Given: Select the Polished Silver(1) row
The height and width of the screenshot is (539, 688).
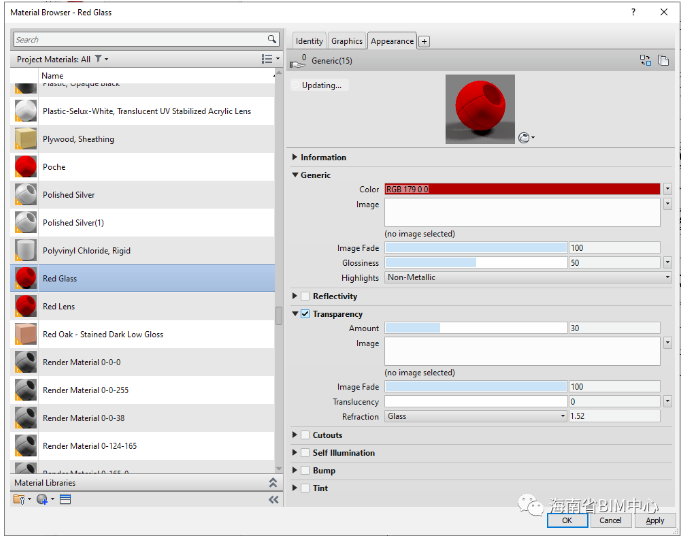Looking at the screenshot, I should (143, 223).
